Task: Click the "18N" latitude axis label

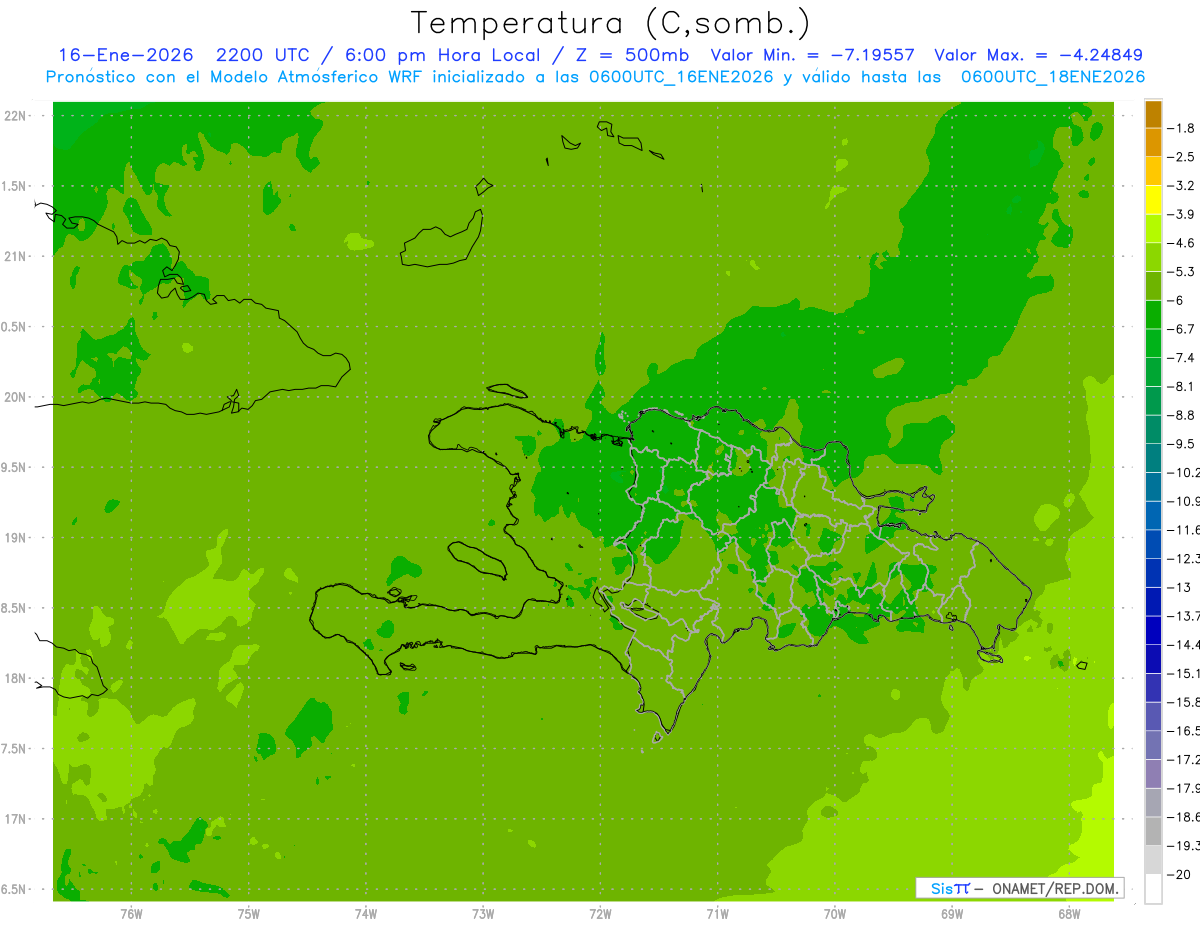Action: point(16,679)
